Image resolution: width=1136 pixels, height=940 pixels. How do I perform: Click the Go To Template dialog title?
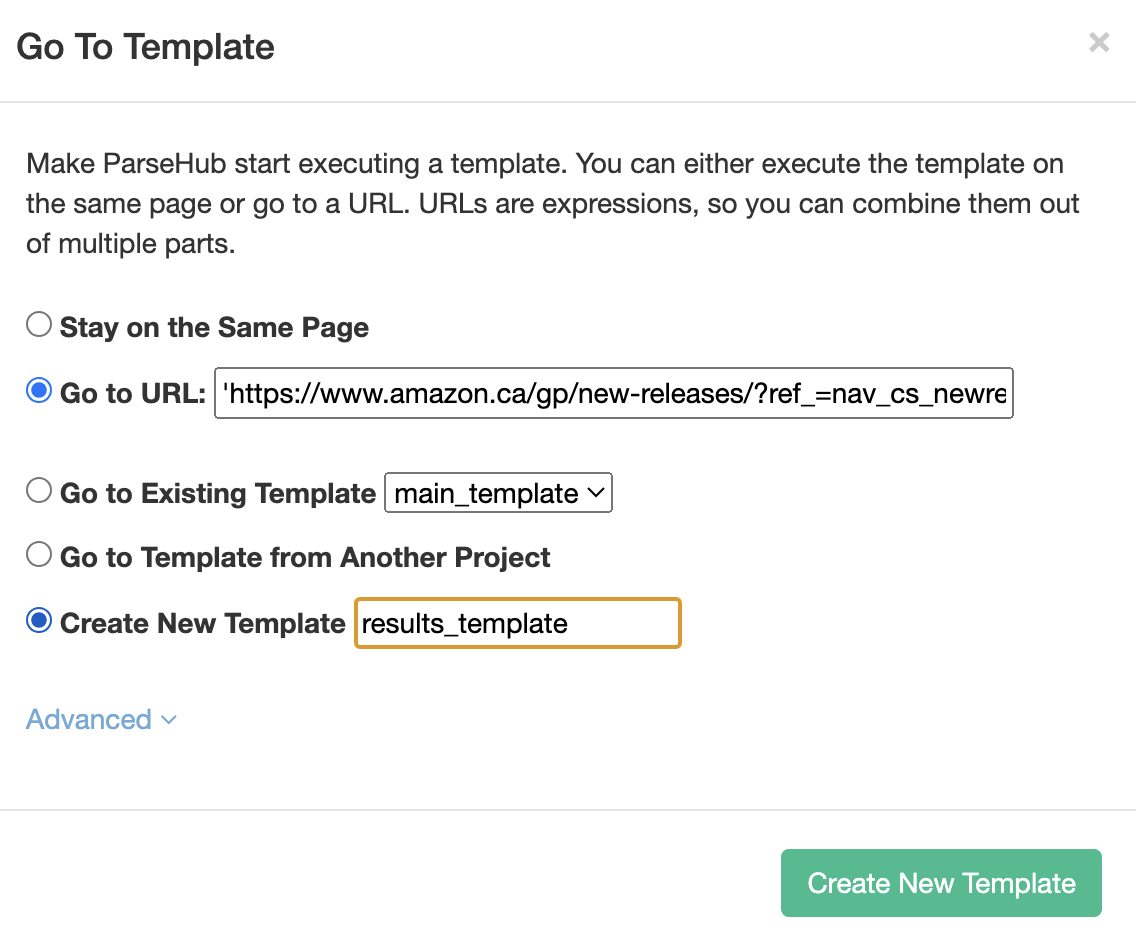coord(144,47)
